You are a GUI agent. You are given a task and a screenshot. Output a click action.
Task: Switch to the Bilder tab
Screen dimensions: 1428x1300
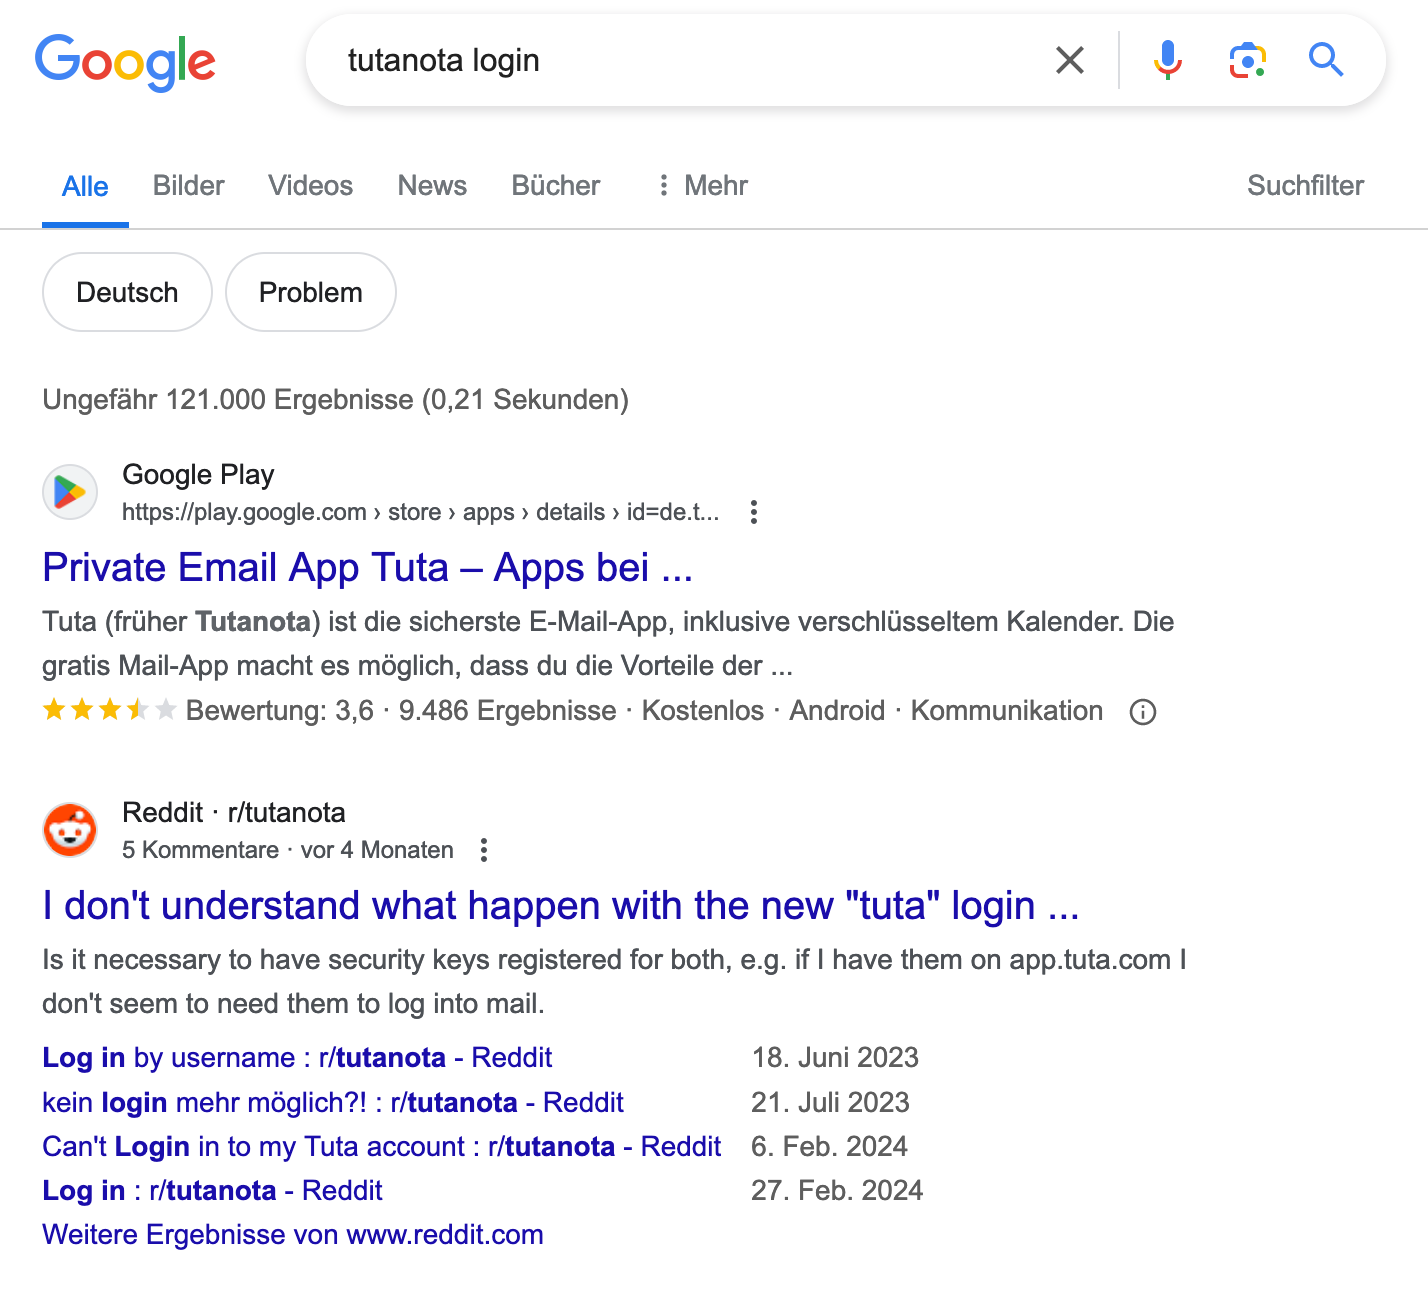coord(188,186)
